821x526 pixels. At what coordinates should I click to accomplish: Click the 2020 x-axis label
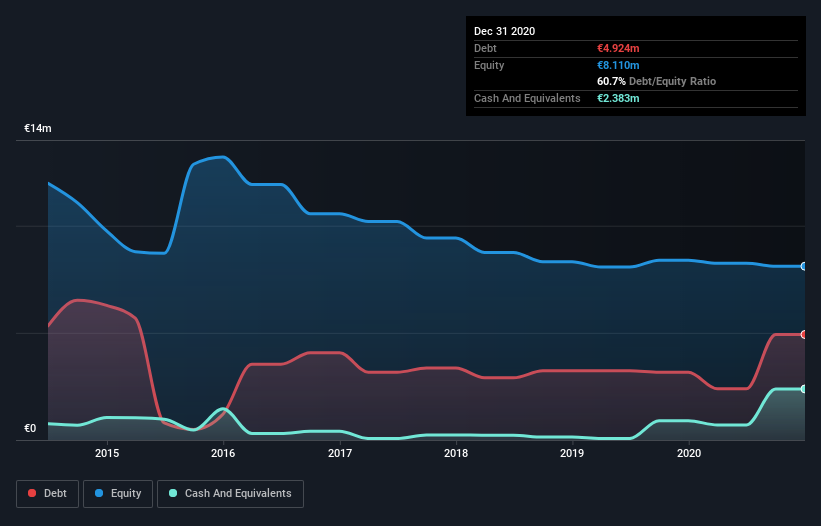[689, 453]
